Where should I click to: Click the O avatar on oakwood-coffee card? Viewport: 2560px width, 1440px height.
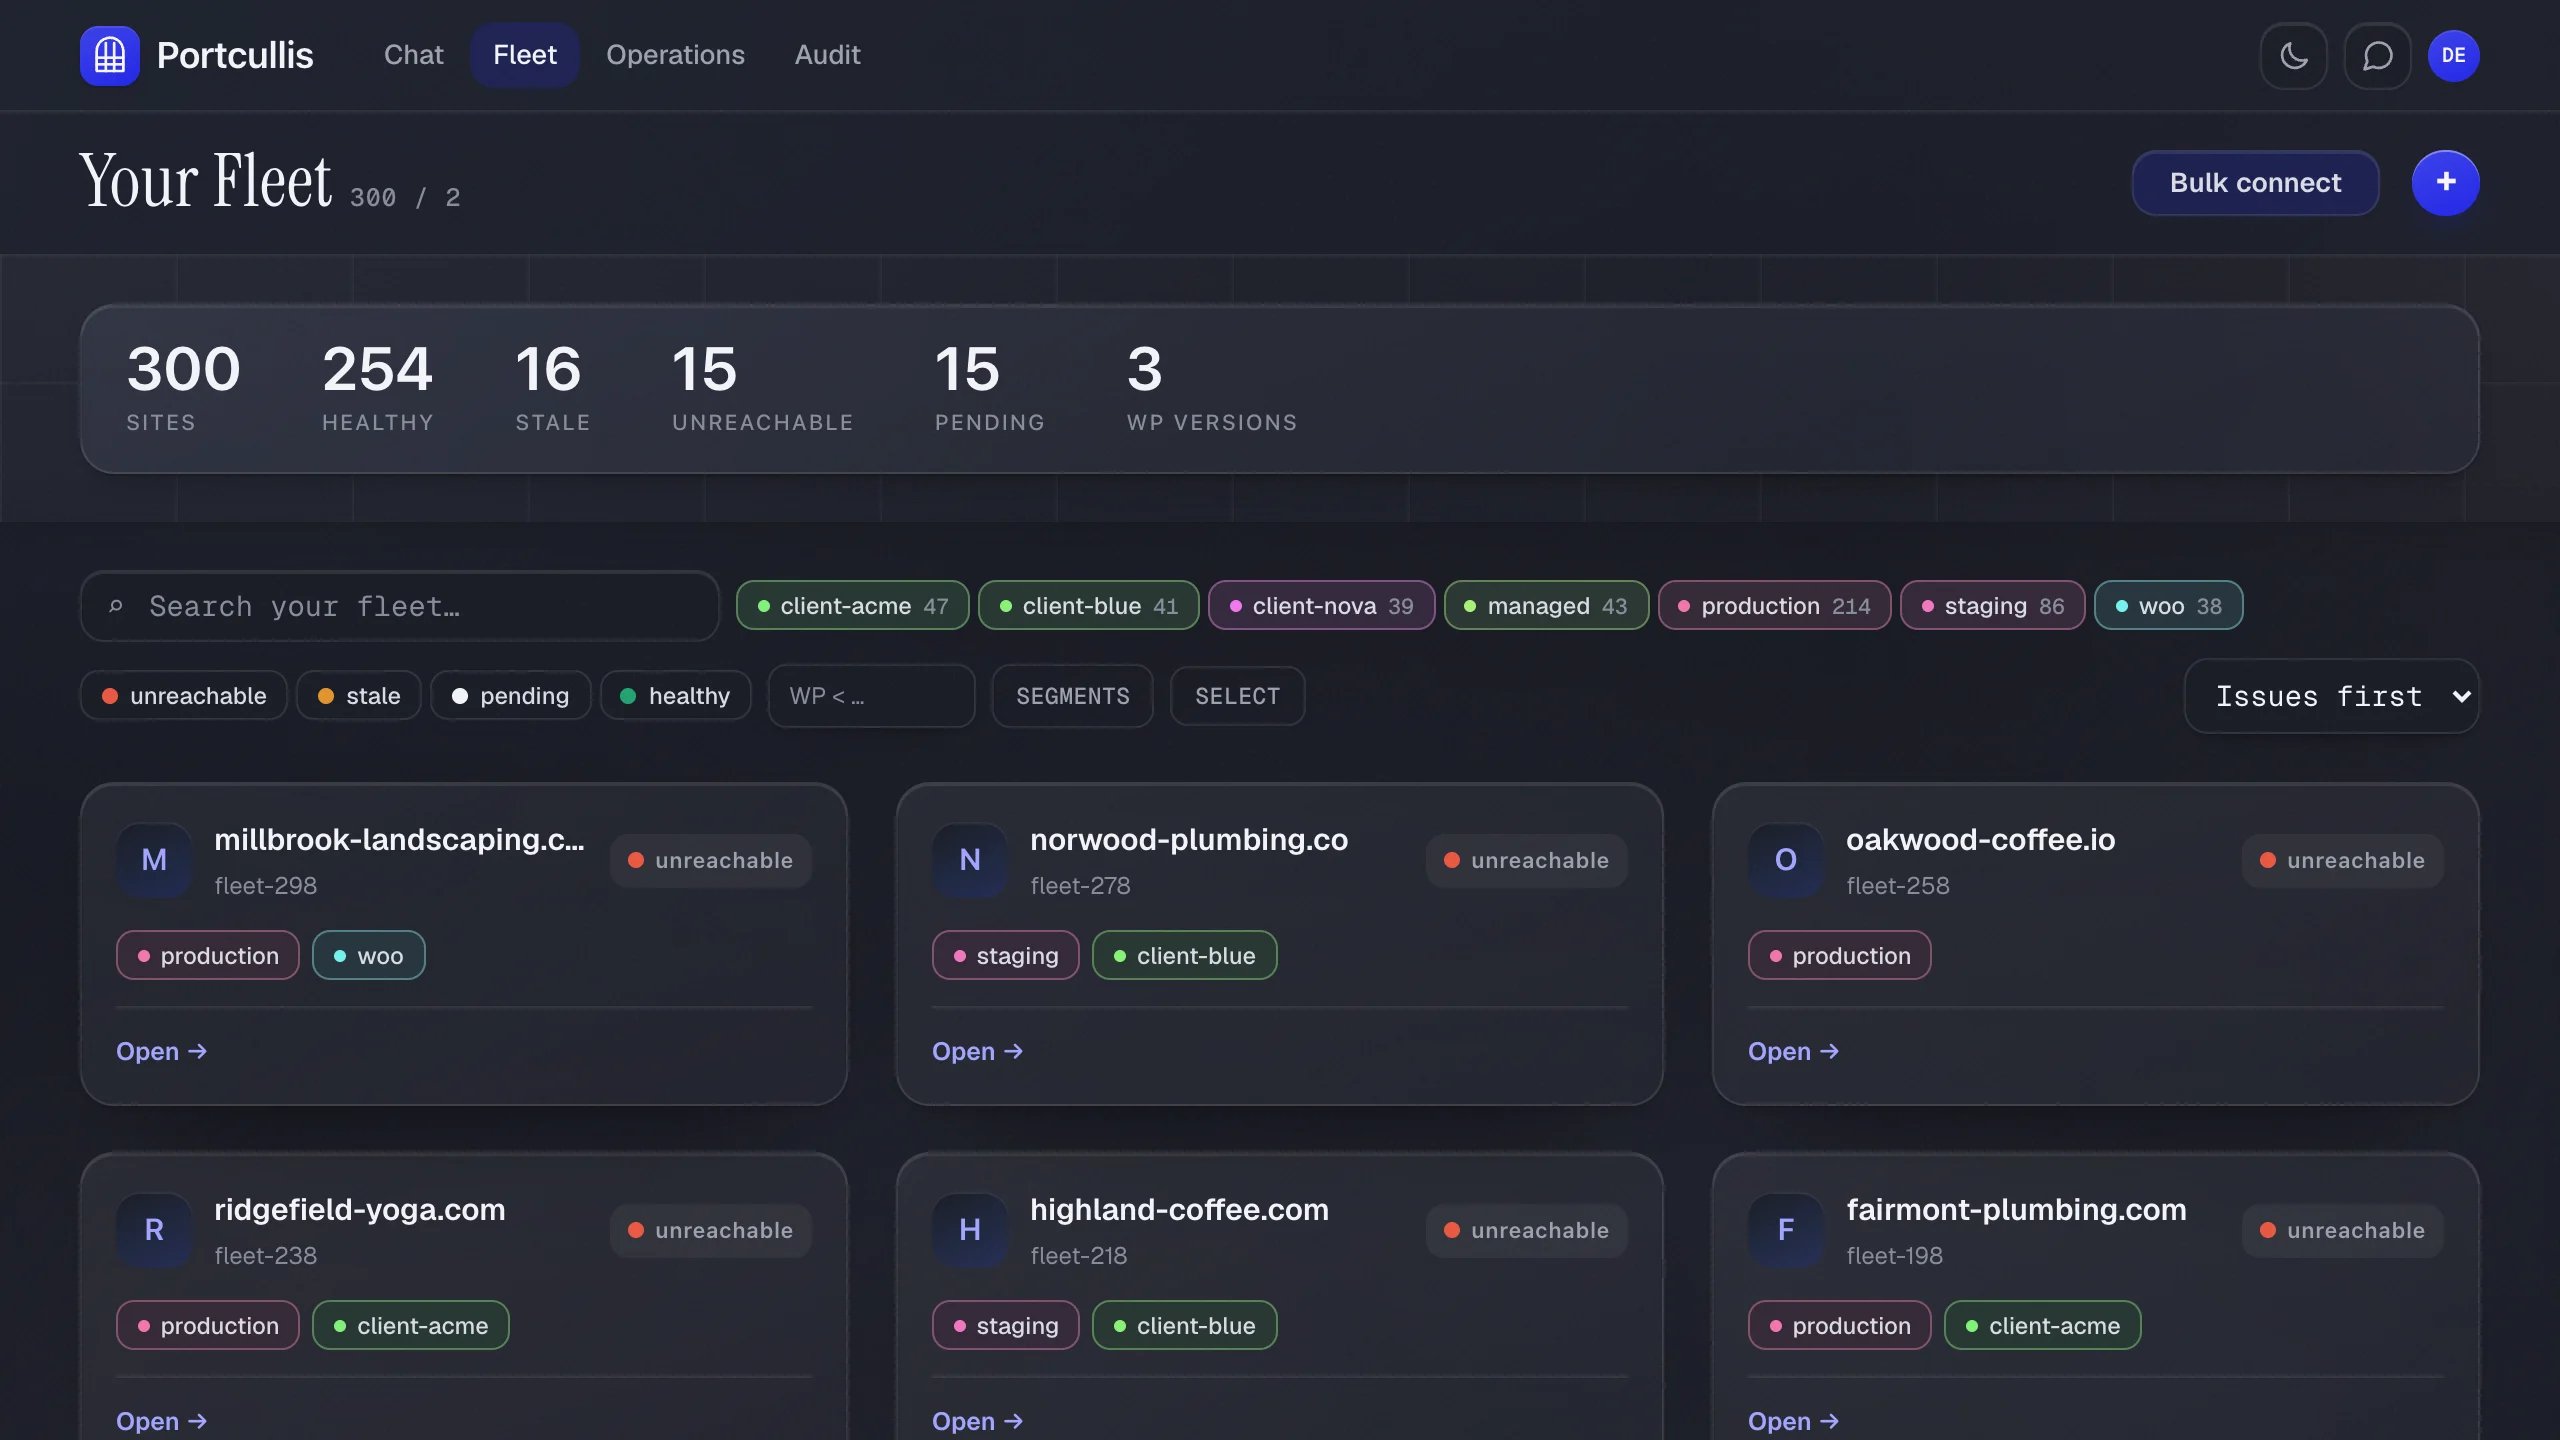[x=1786, y=860]
